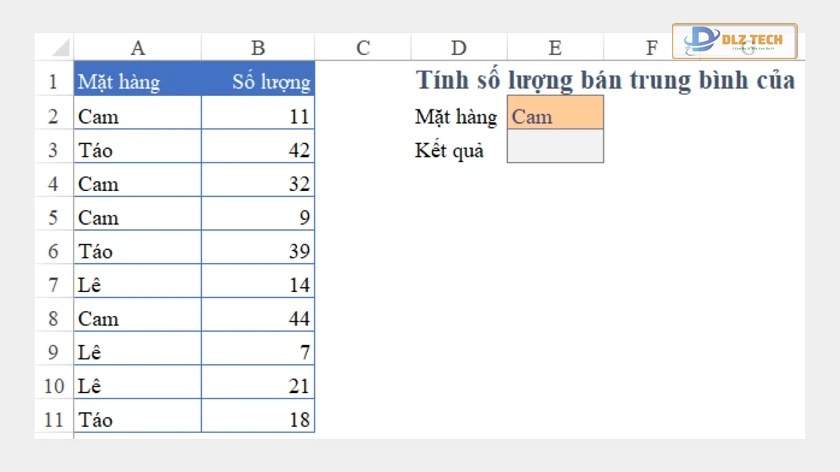Select row 11 header
Screen dimensions: 840x472
(x=54, y=419)
